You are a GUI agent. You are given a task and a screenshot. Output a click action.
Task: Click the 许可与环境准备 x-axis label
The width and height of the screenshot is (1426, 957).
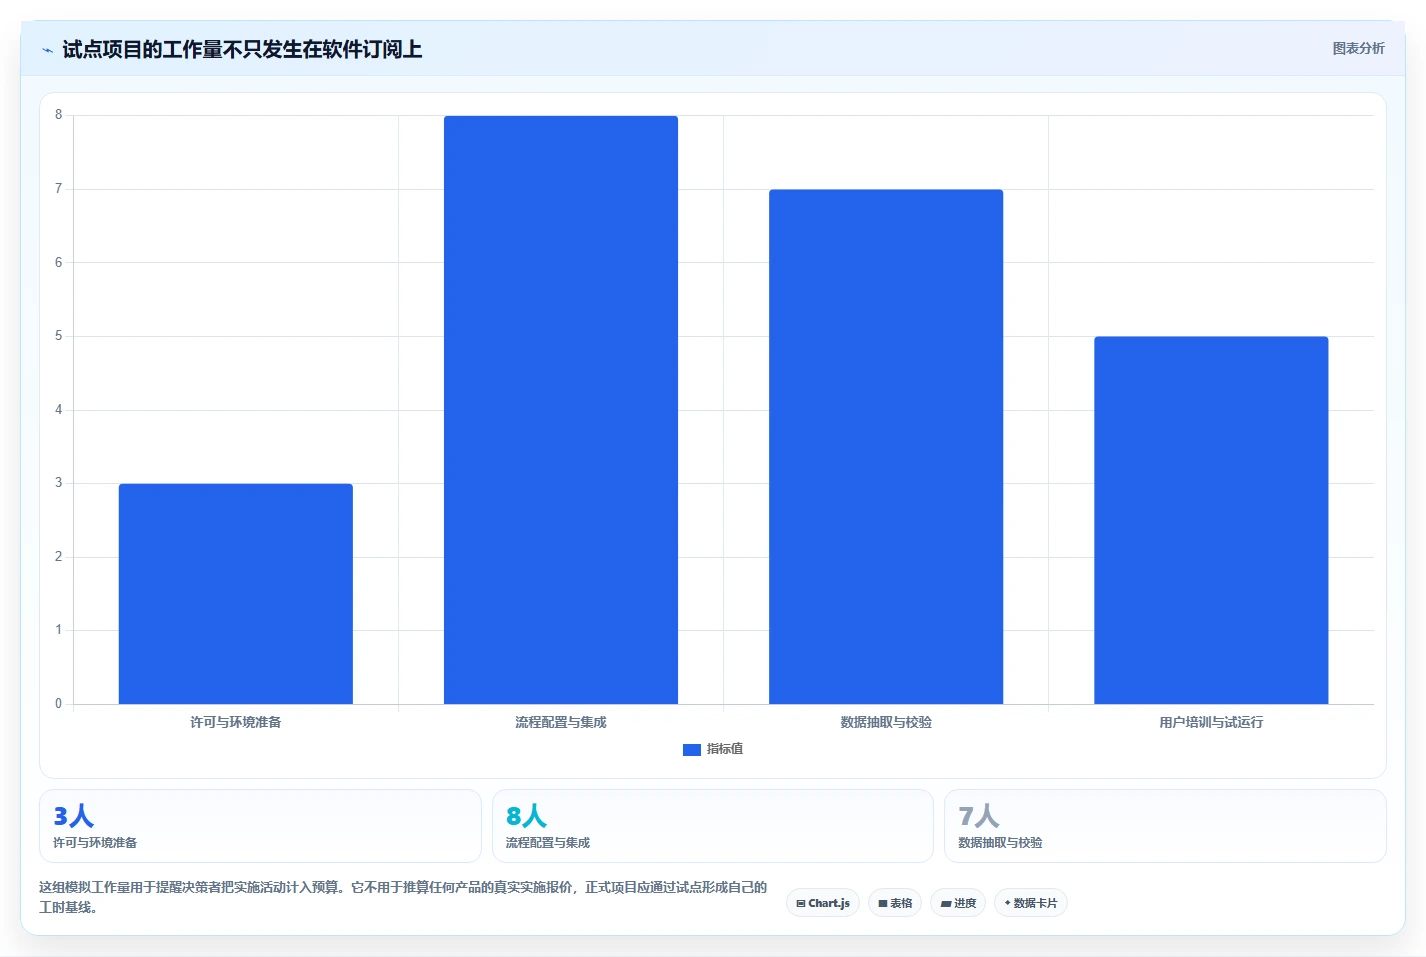point(236,722)
